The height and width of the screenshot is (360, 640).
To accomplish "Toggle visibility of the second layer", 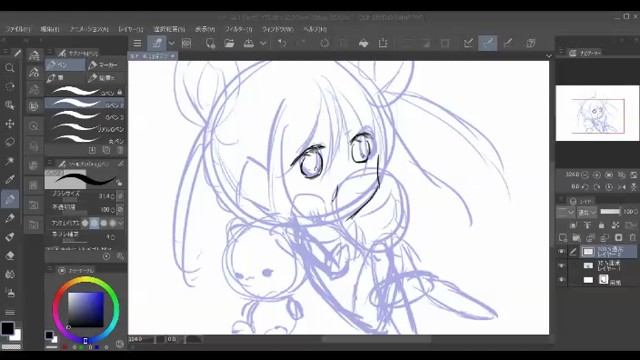I will [562, 266].
